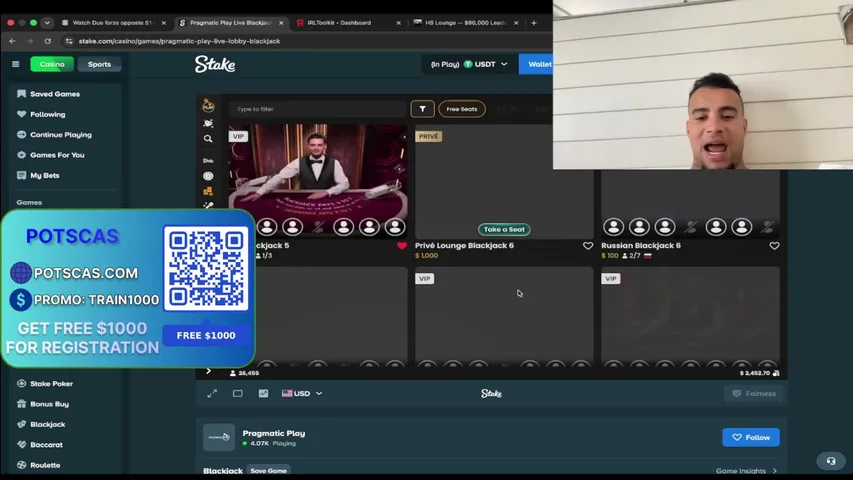
Task: Close the HS Lounge browser tab
Action: [x=516, y=23]
